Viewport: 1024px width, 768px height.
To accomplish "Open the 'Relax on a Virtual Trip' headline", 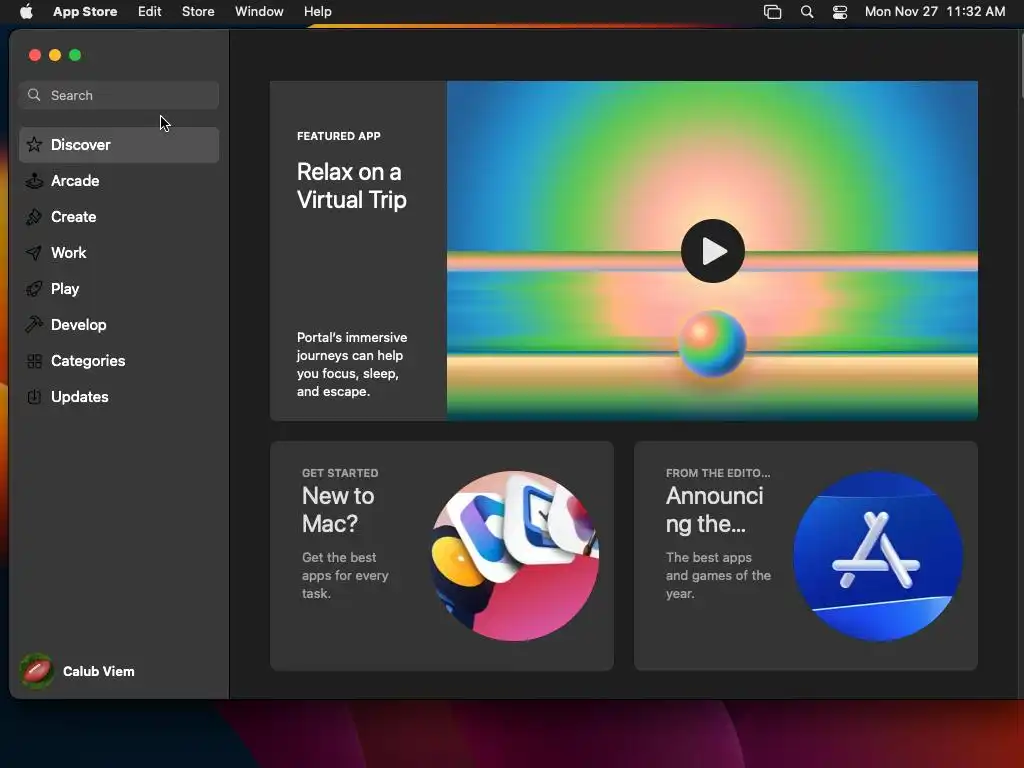I will point(351,185).
